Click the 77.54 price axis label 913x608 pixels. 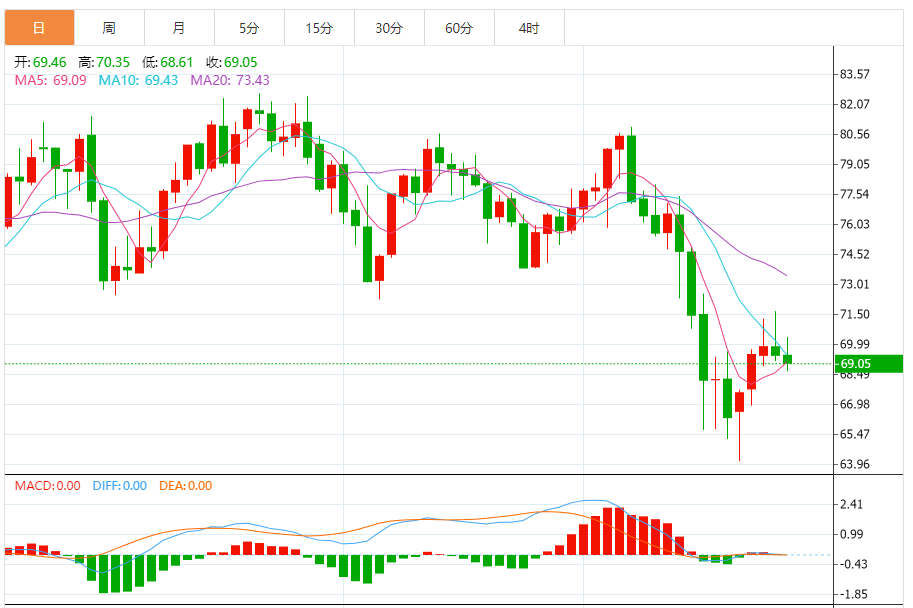(x=855, y=194)
